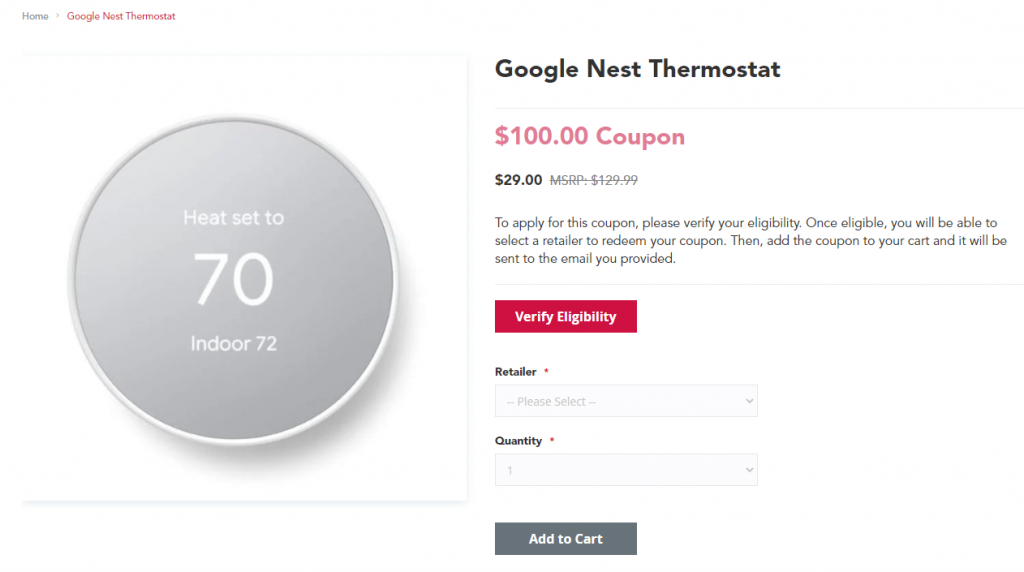Expand the Quantity dropdown showing 1

click(626, 470)
